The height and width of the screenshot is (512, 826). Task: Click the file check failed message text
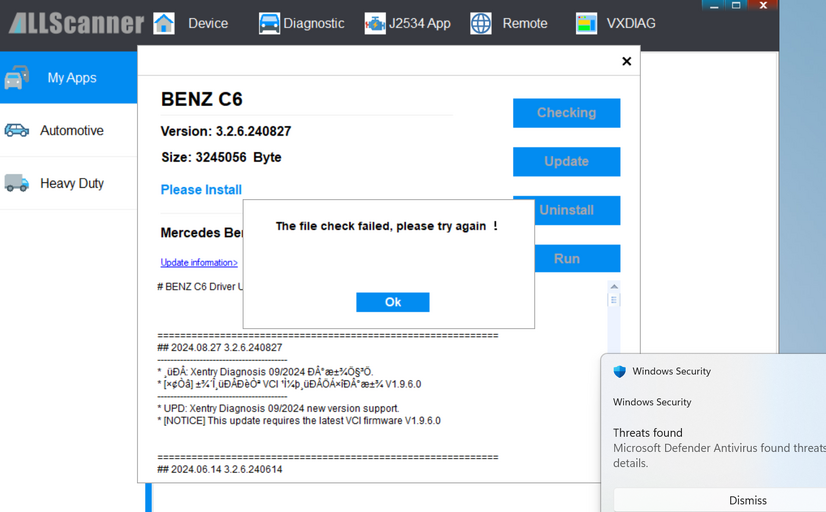tap(387, 226)
